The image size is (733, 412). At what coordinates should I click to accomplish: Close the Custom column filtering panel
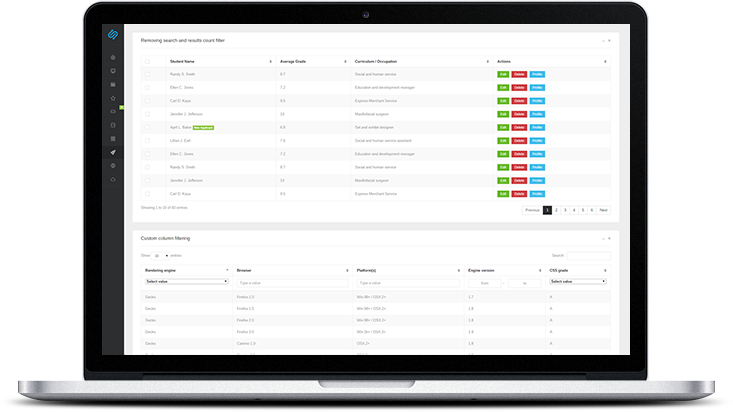[610, 239]
